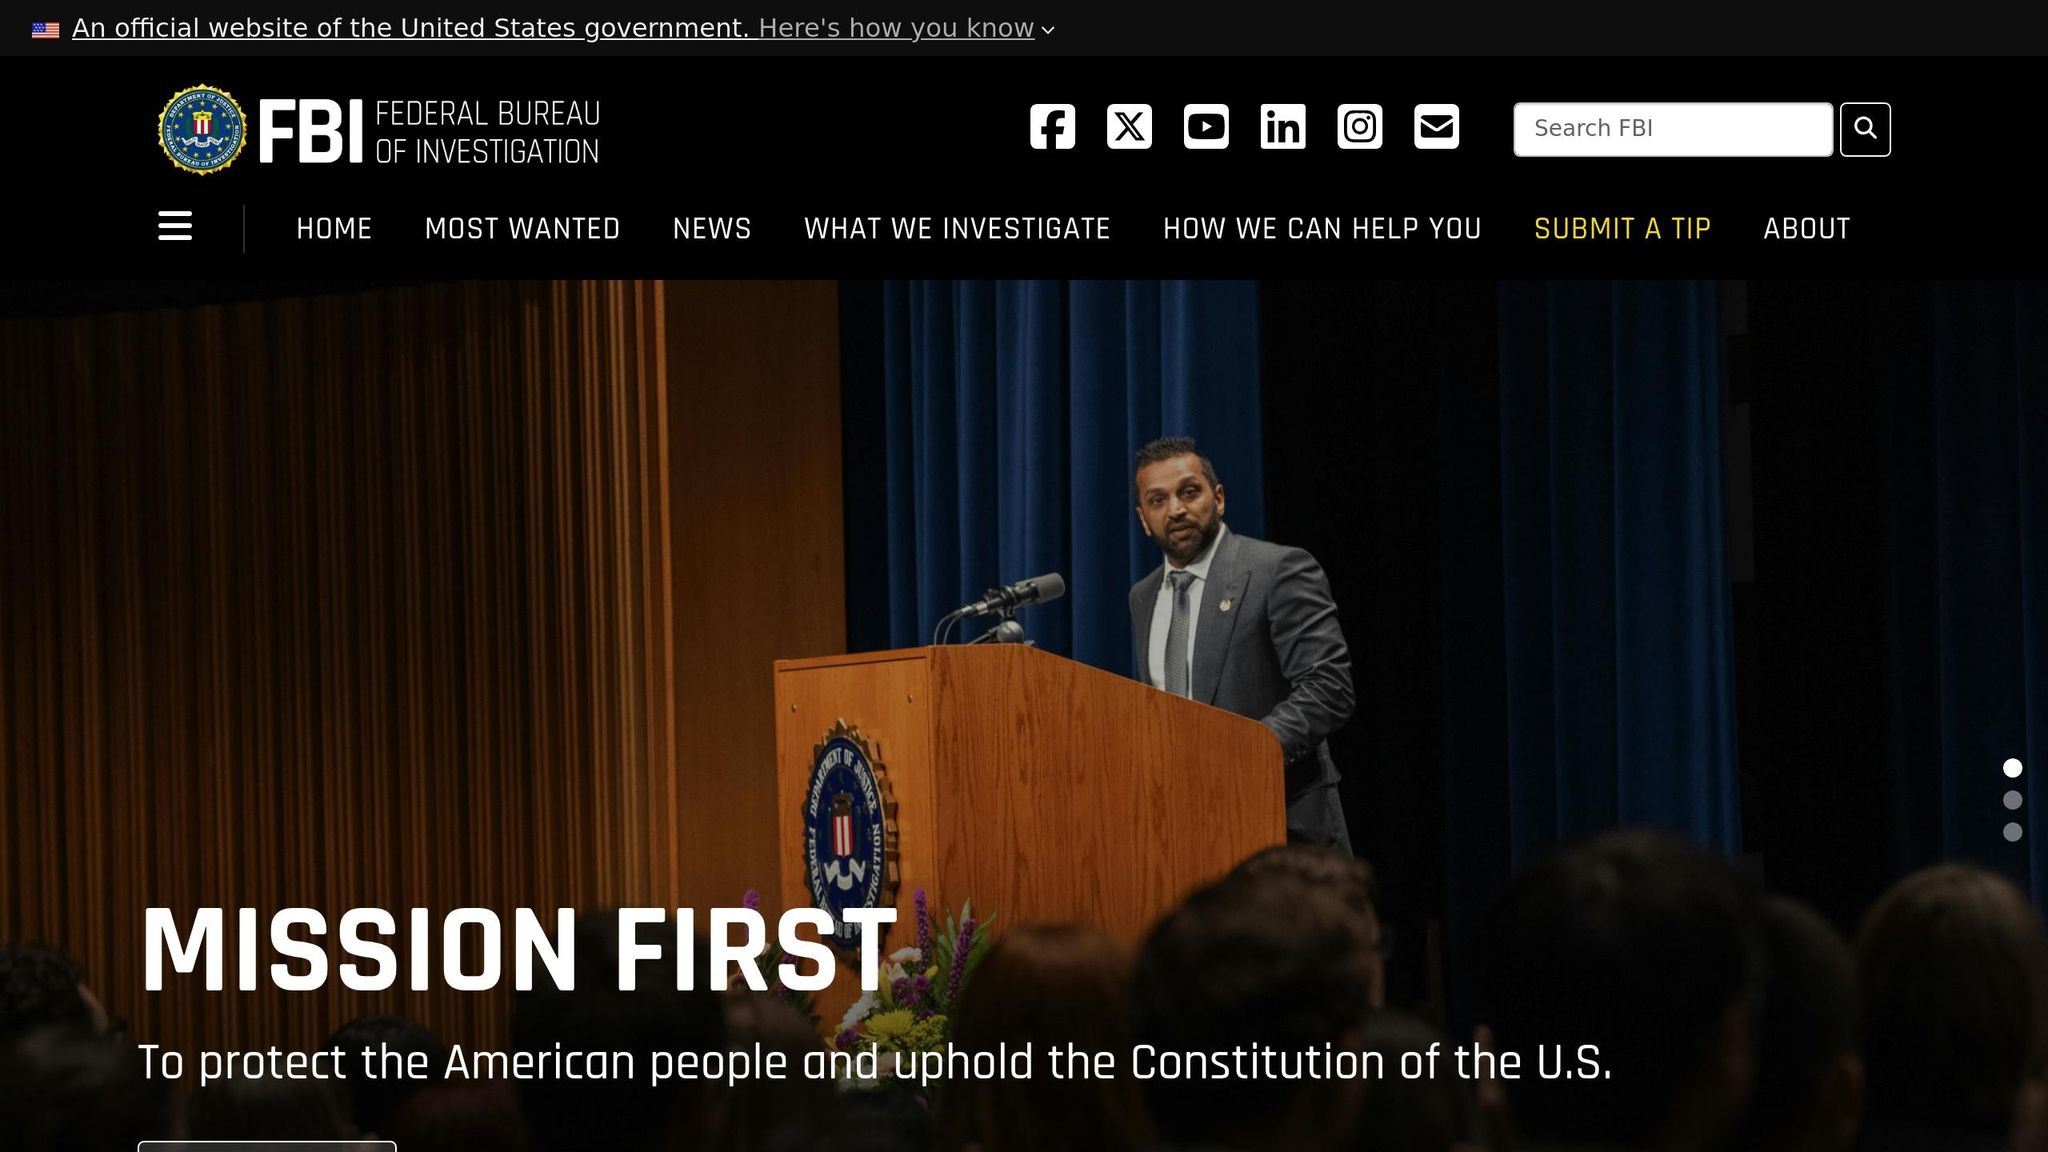The image size is (2048, 1152).
Task: Click the chevron next to government banner text
Action: coord(1048,30)
